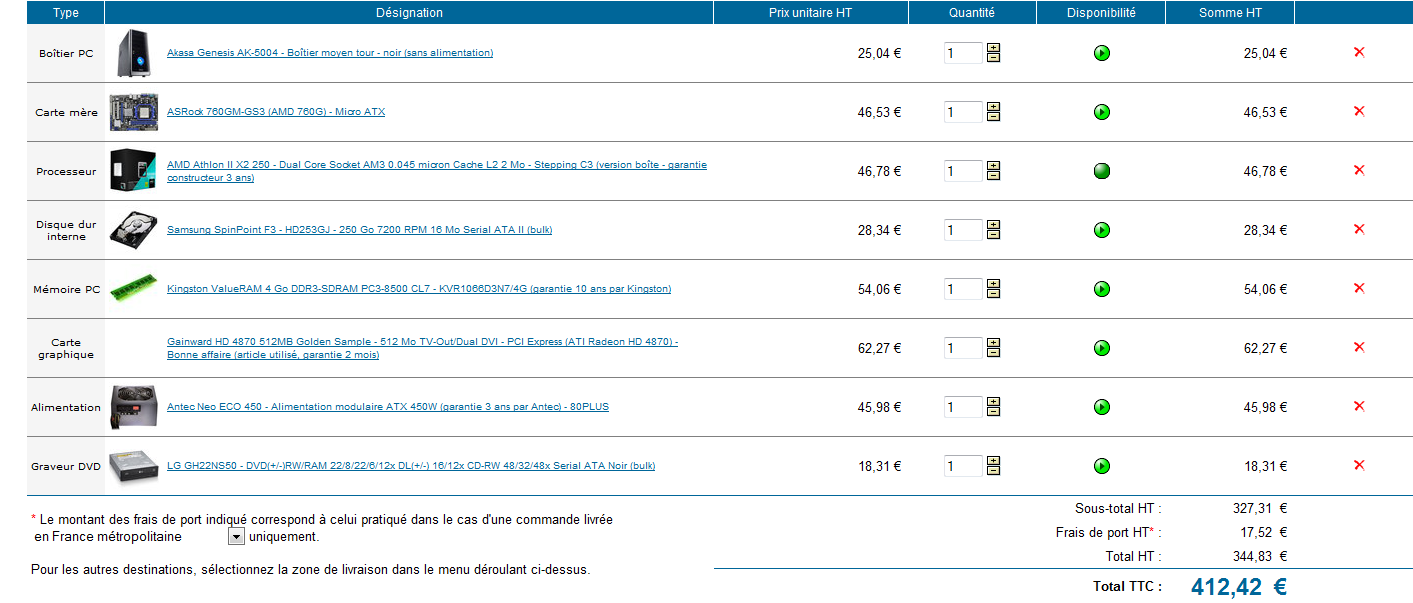
Task: Decrease quantity of LG DVD burner
Action: click(993, 471)
